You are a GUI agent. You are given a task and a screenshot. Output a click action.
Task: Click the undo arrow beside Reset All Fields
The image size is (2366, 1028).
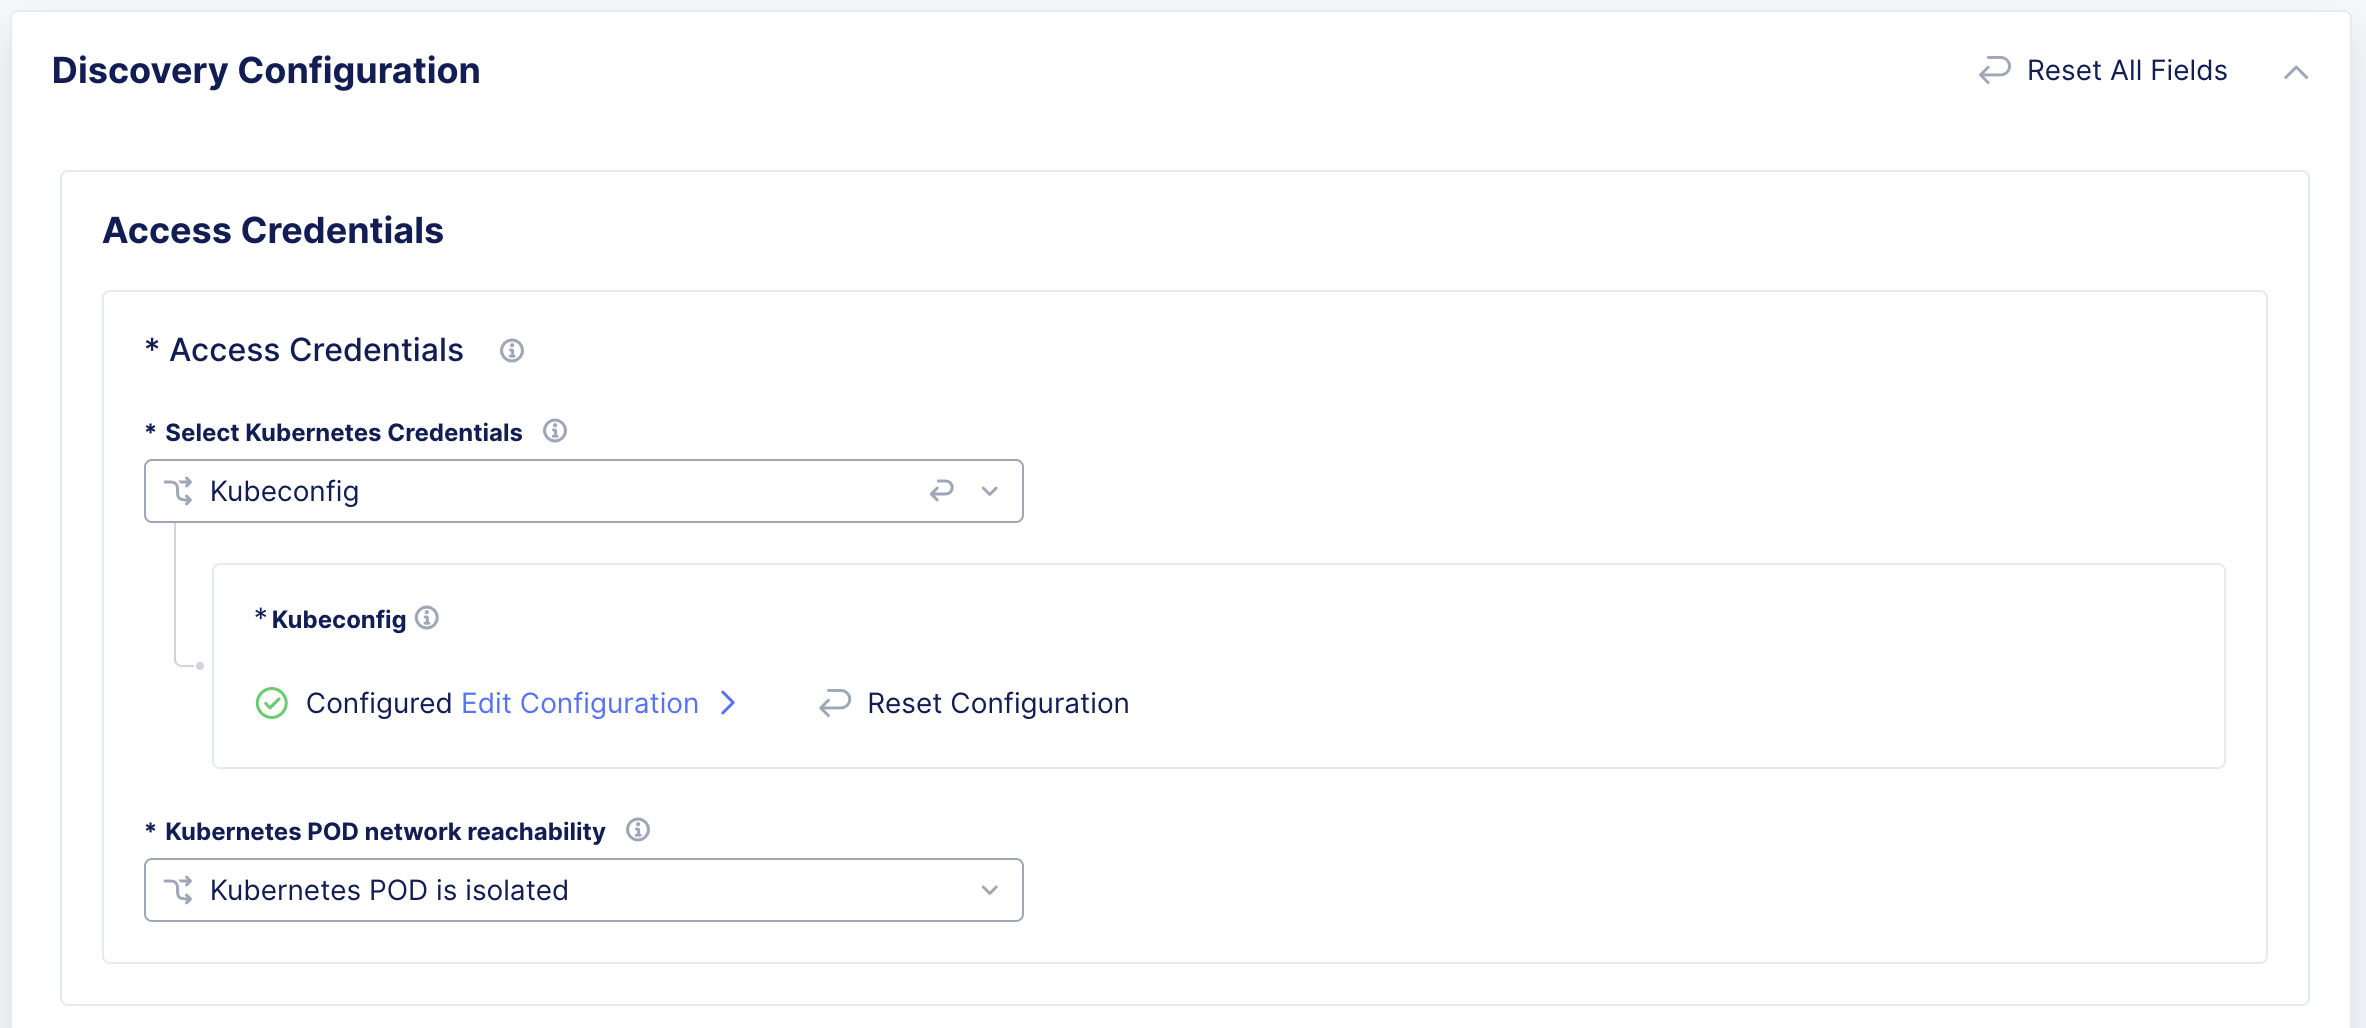[x=1992, y=70]
